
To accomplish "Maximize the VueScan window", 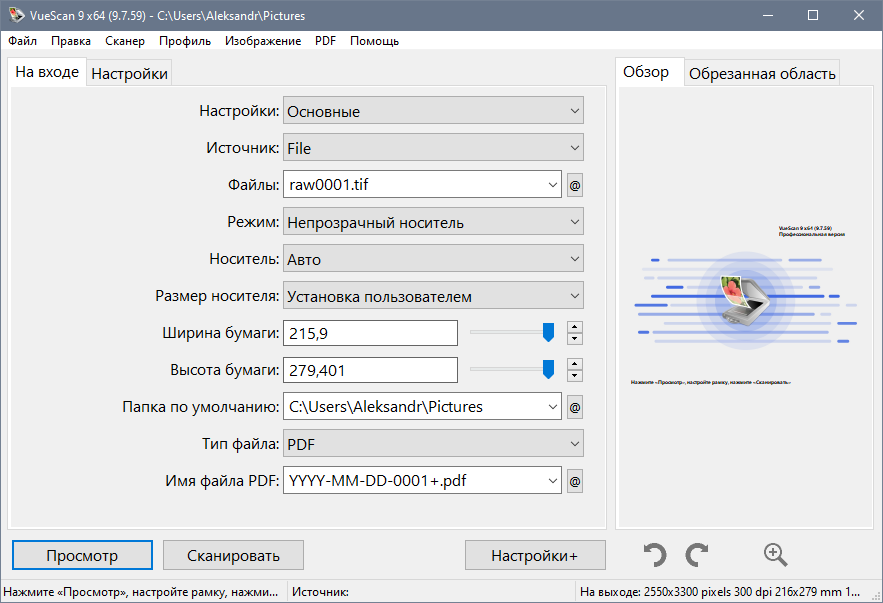I will click(x=813, y=15).
